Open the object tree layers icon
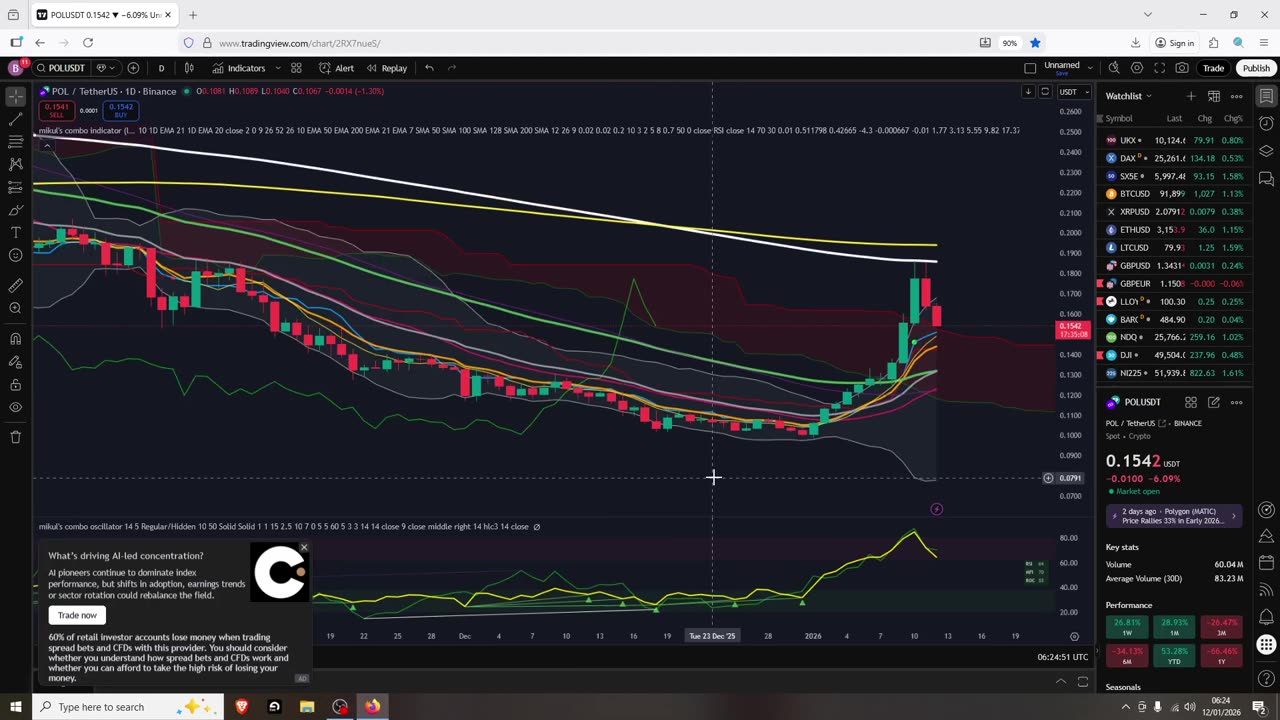This screenshot has height=720, width=1280. pyautogui.click(x=1266, y=151)
